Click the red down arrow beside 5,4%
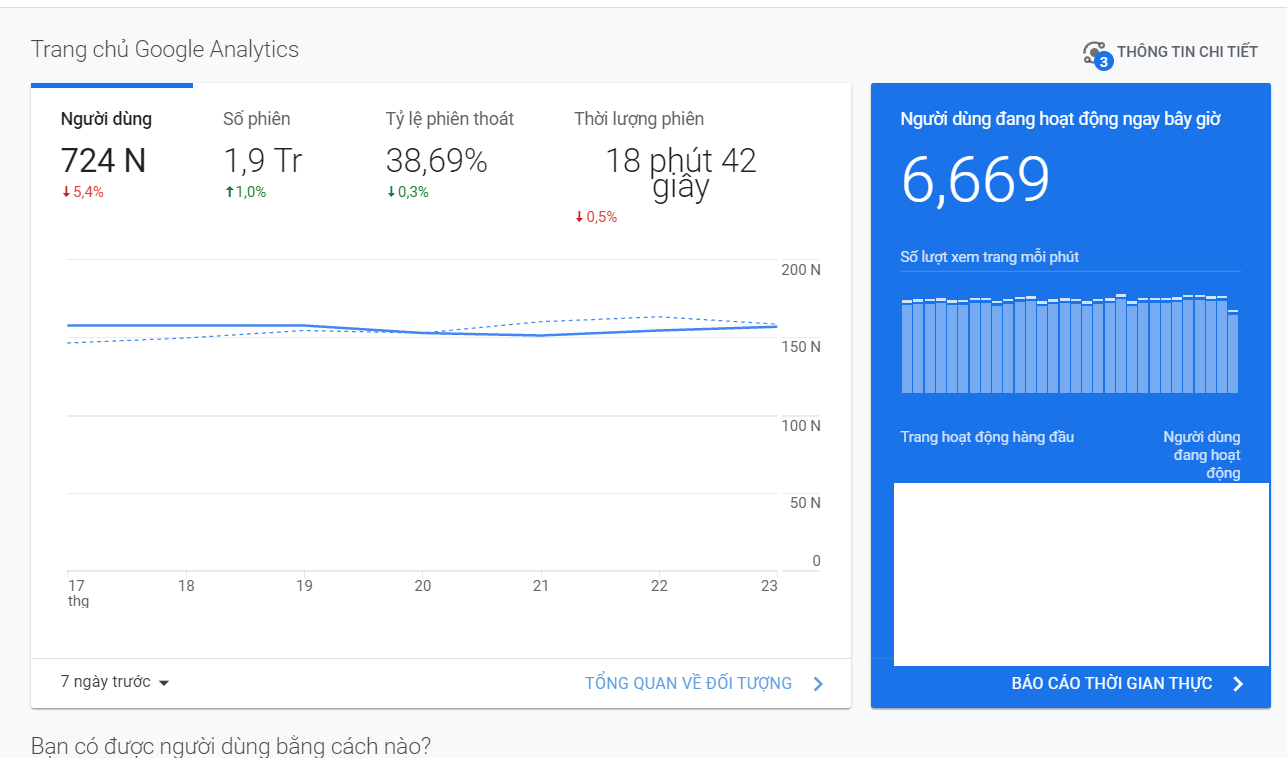The image size is (1287, 758). 66,193
